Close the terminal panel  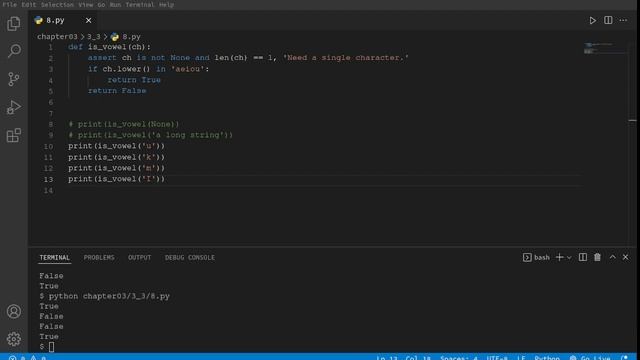tap(625, 257)
